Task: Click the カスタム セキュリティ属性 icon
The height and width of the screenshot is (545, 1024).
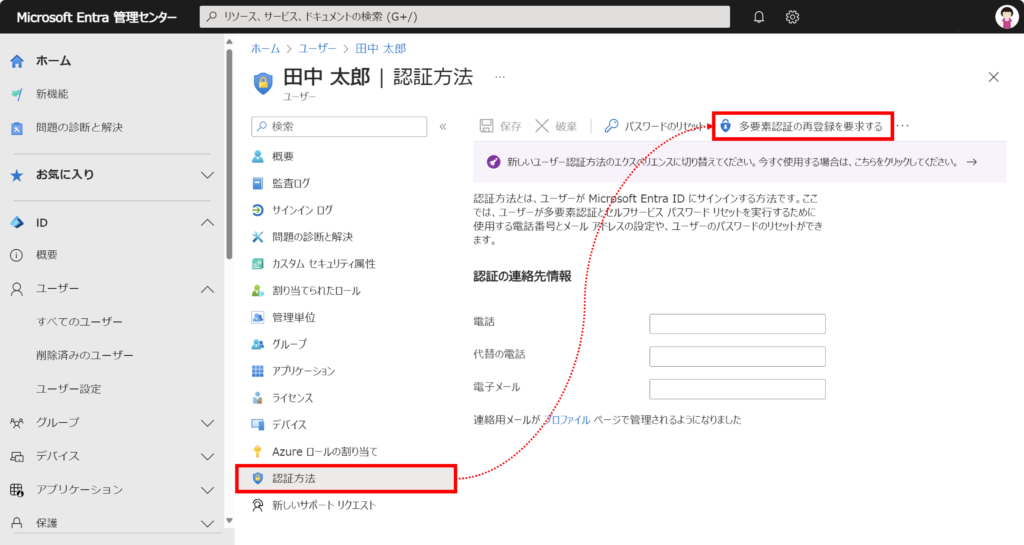Action: click(x=258, y=264)
